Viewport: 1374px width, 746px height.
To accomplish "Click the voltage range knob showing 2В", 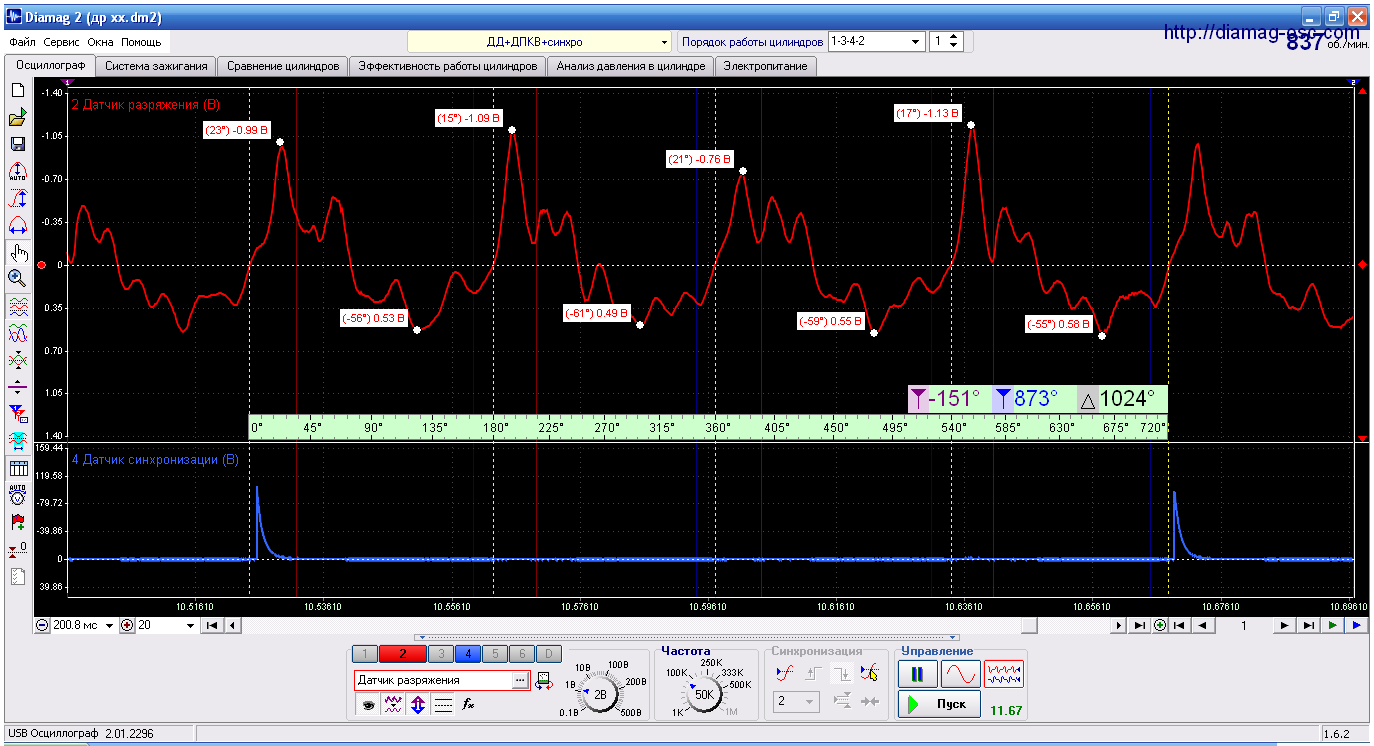I will point(600,694).
